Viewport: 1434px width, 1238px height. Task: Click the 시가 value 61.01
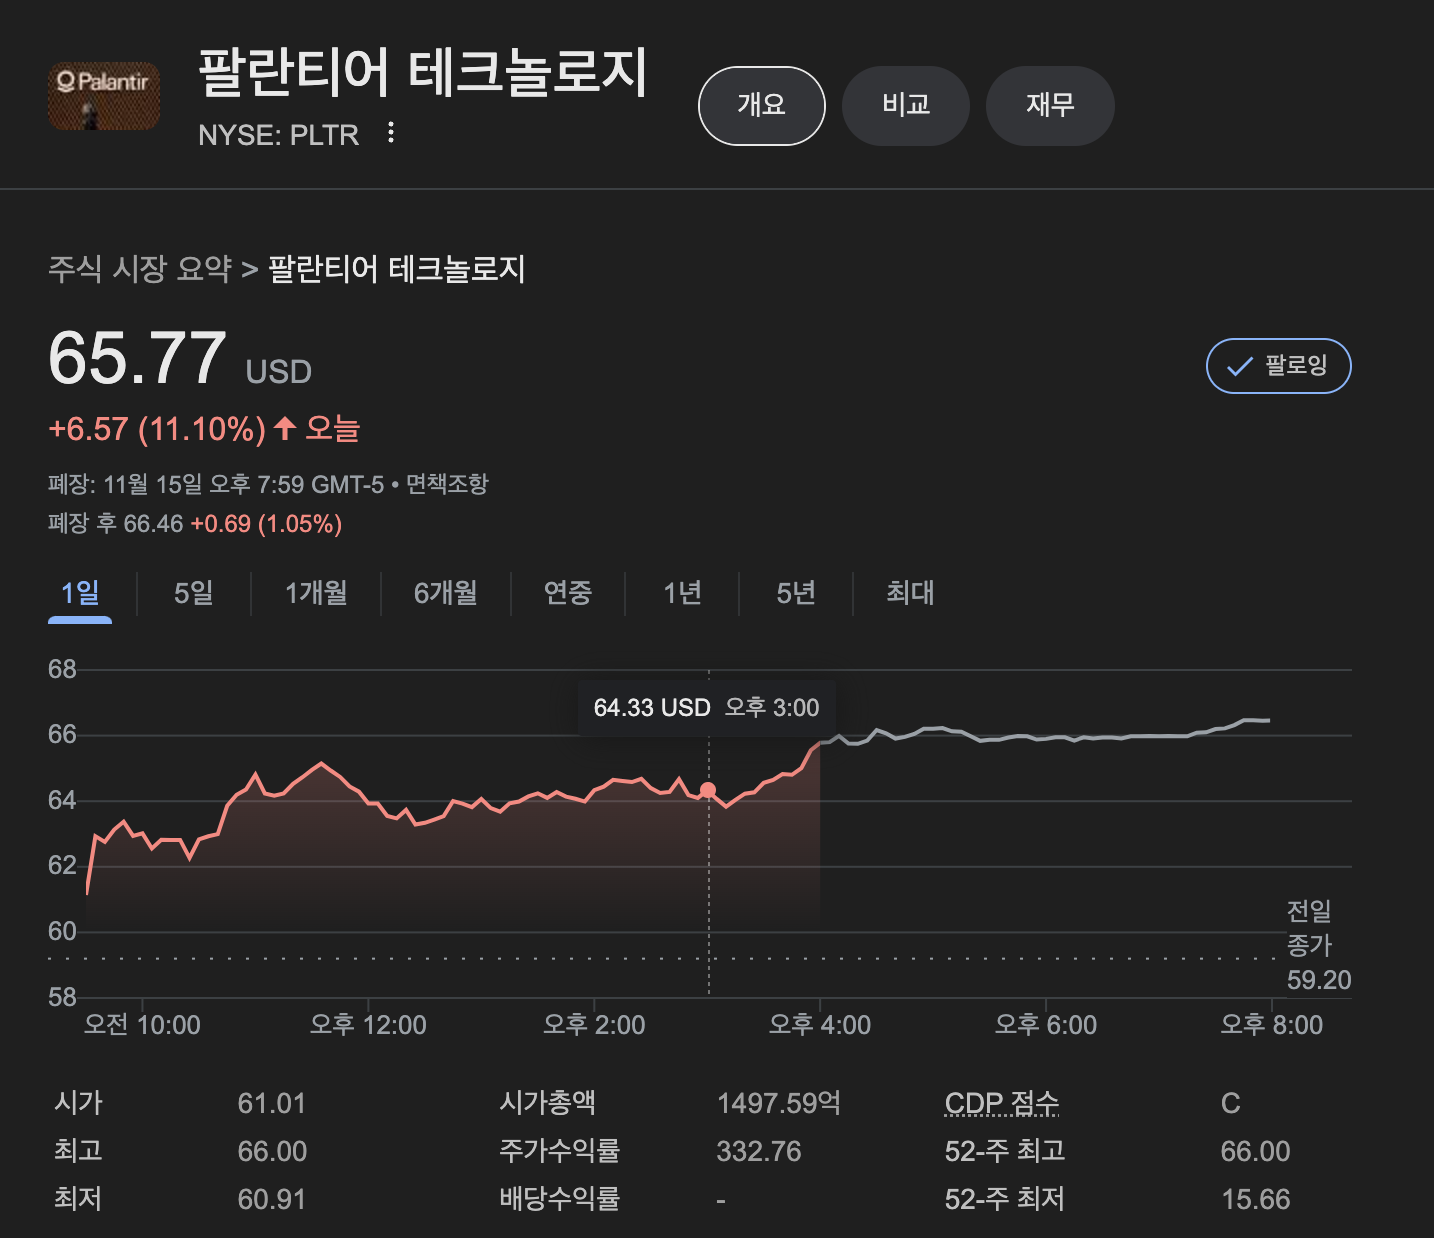click(x=271, y=1103)
